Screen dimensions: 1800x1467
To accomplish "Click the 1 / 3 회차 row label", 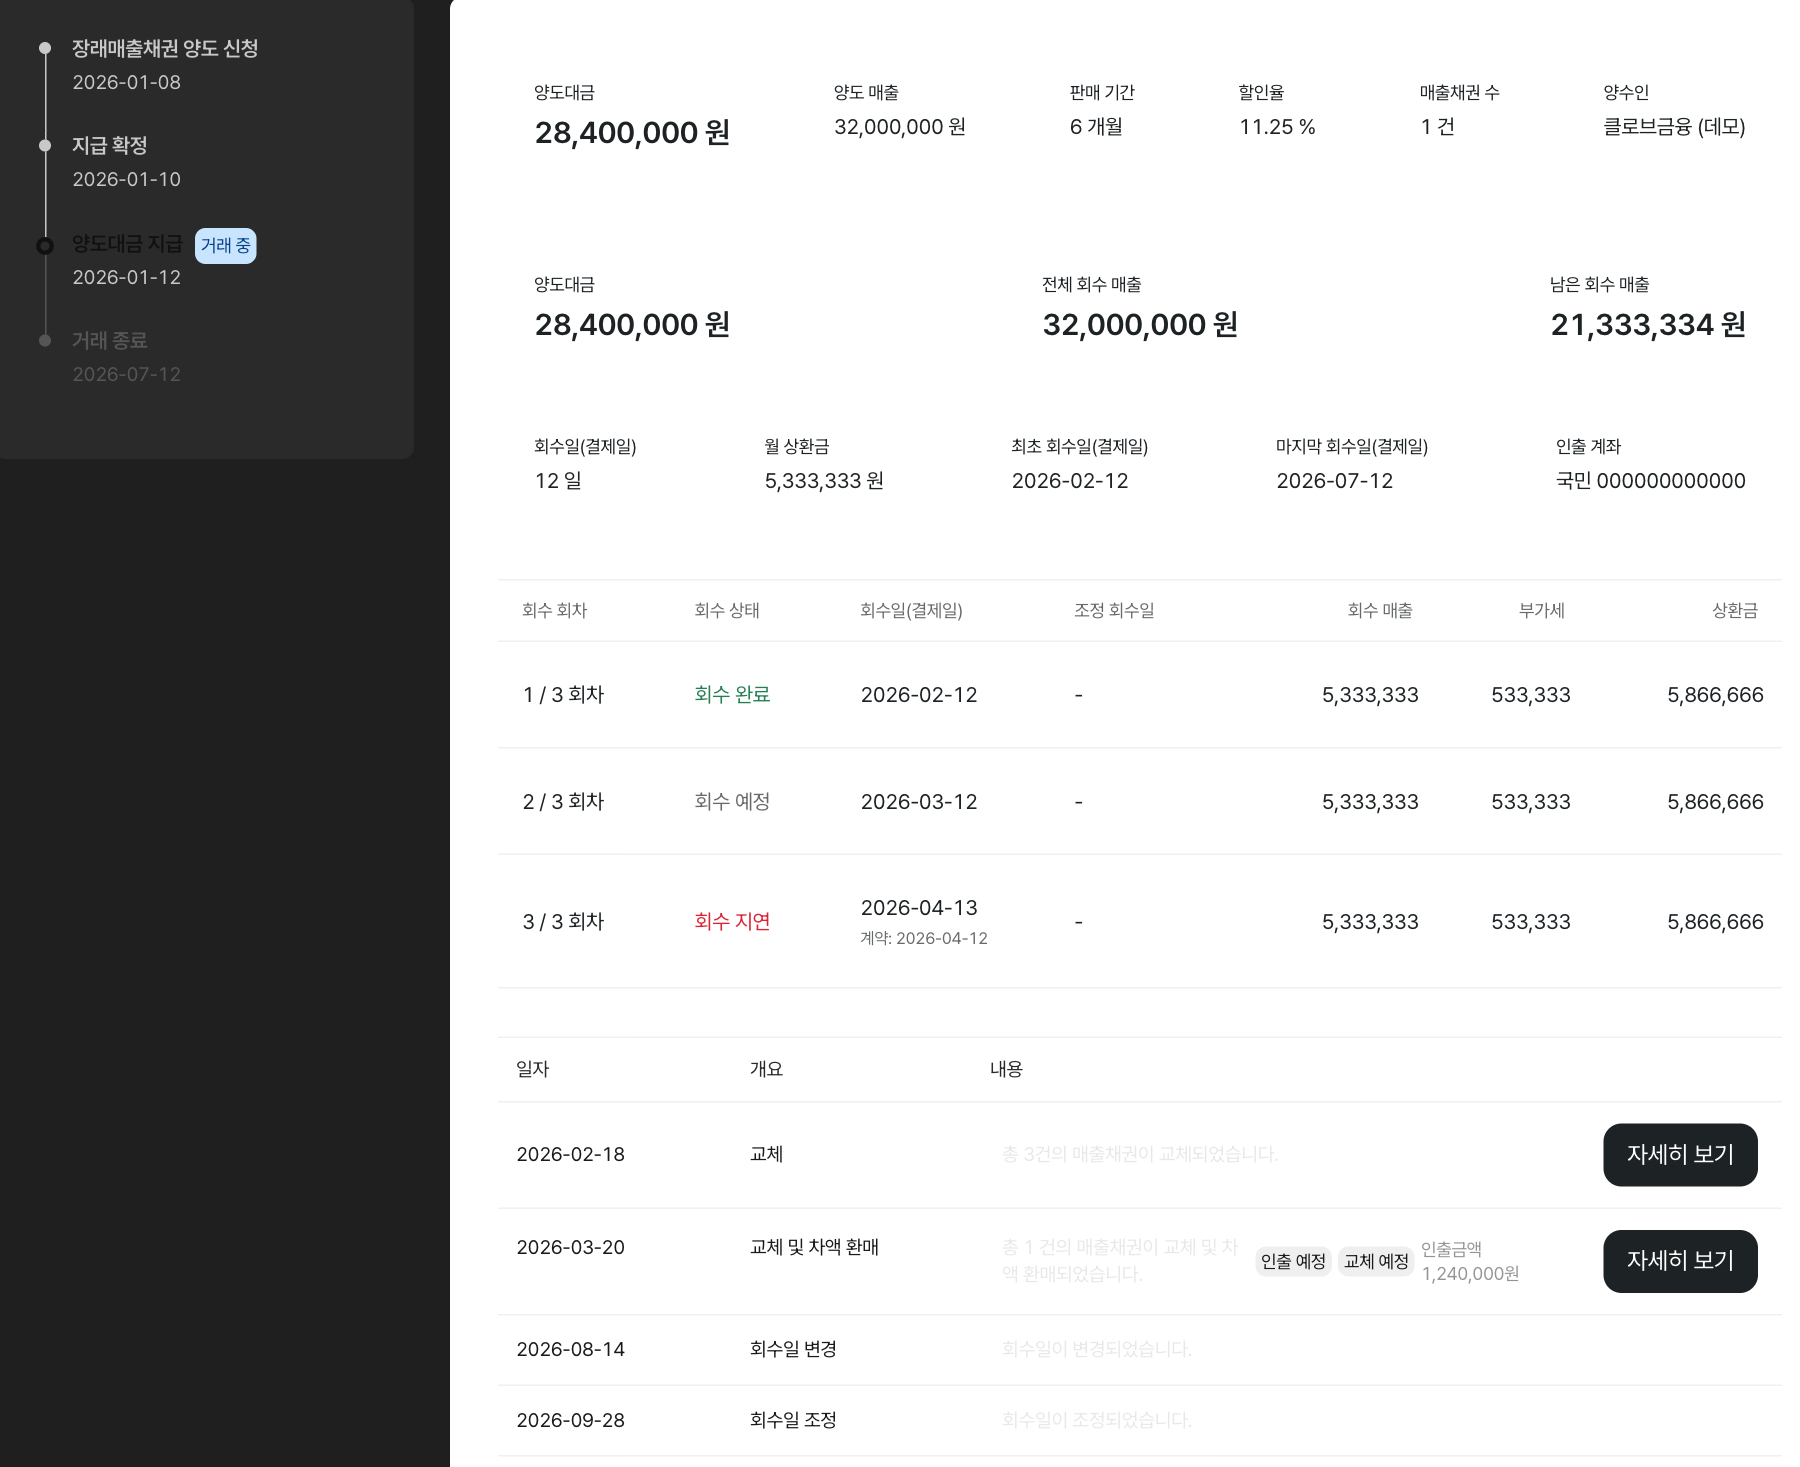I will tap(563, 695).
